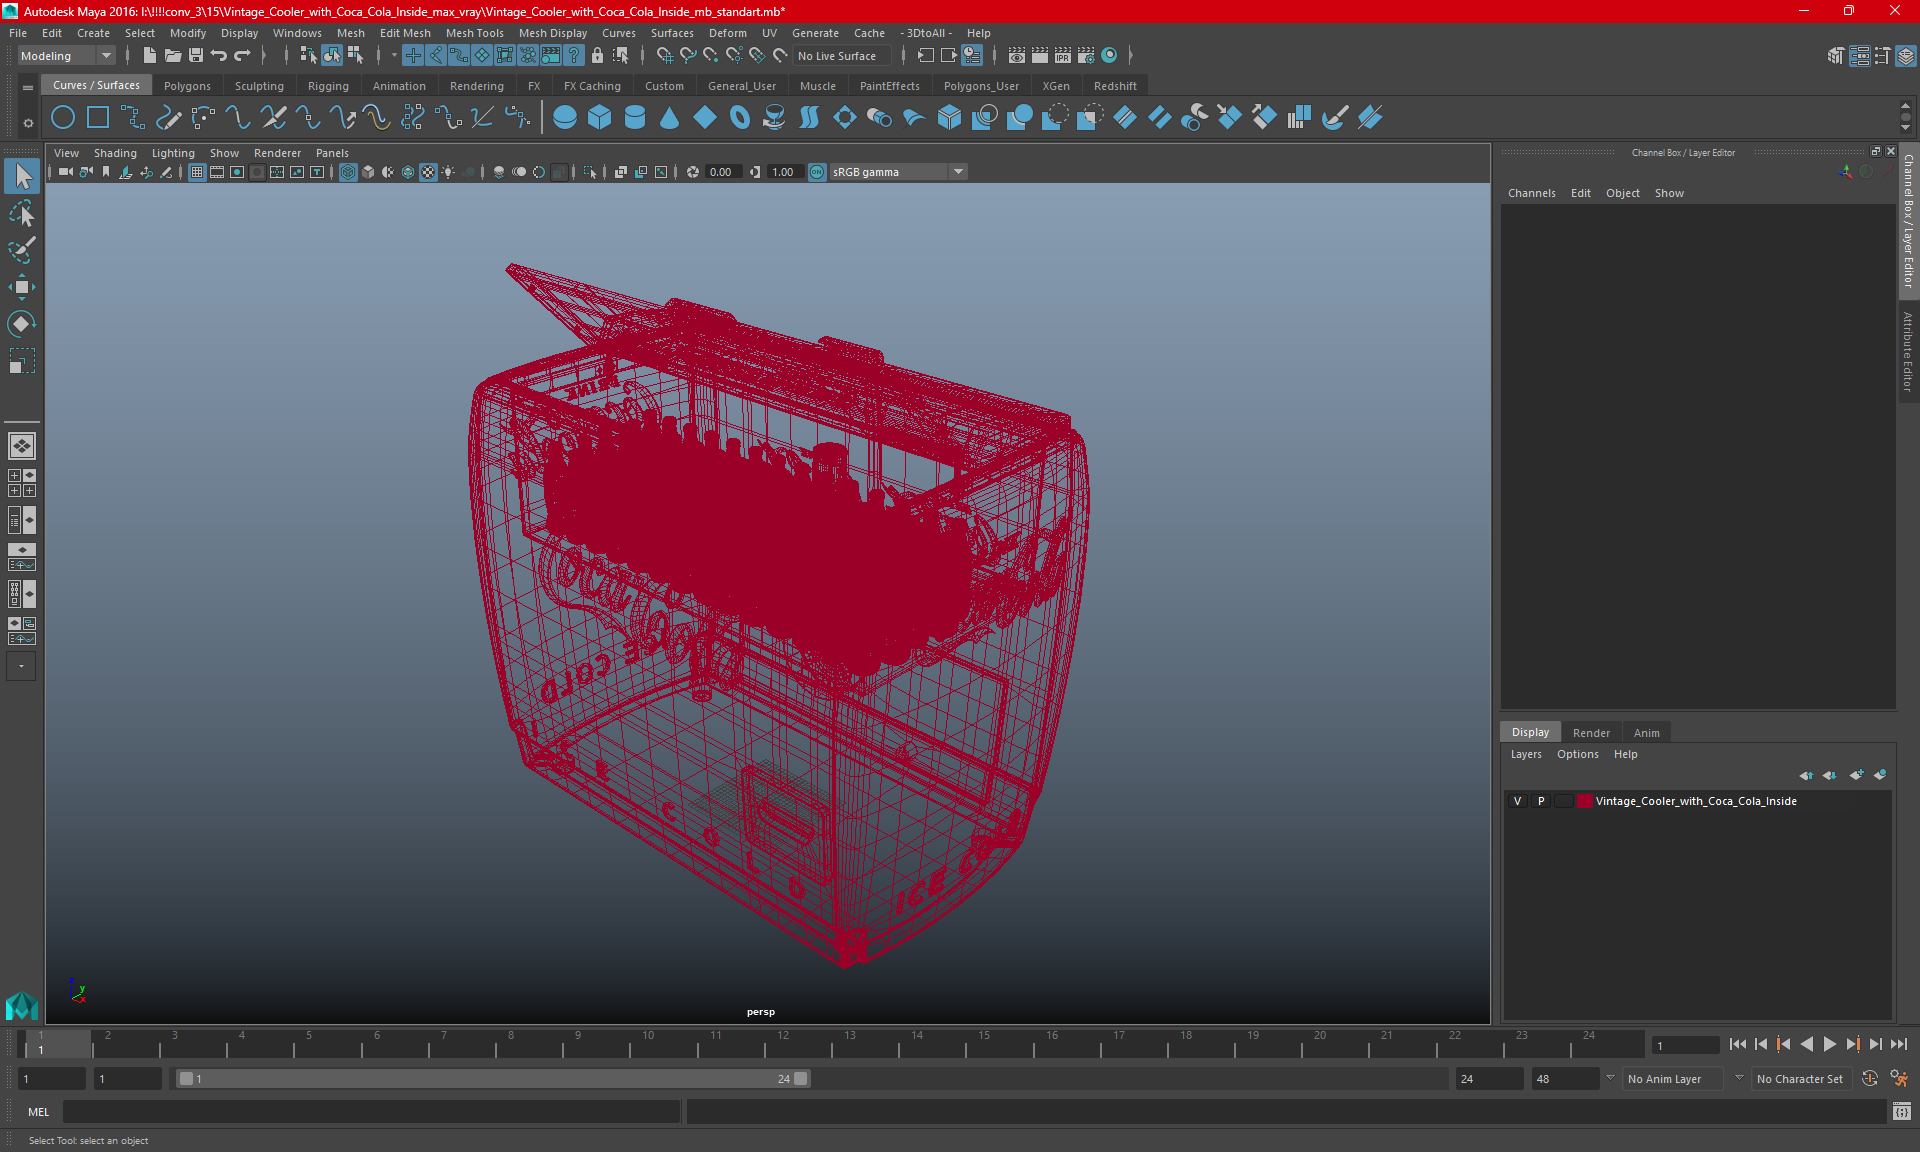Click the time range slider bar

493,1079
